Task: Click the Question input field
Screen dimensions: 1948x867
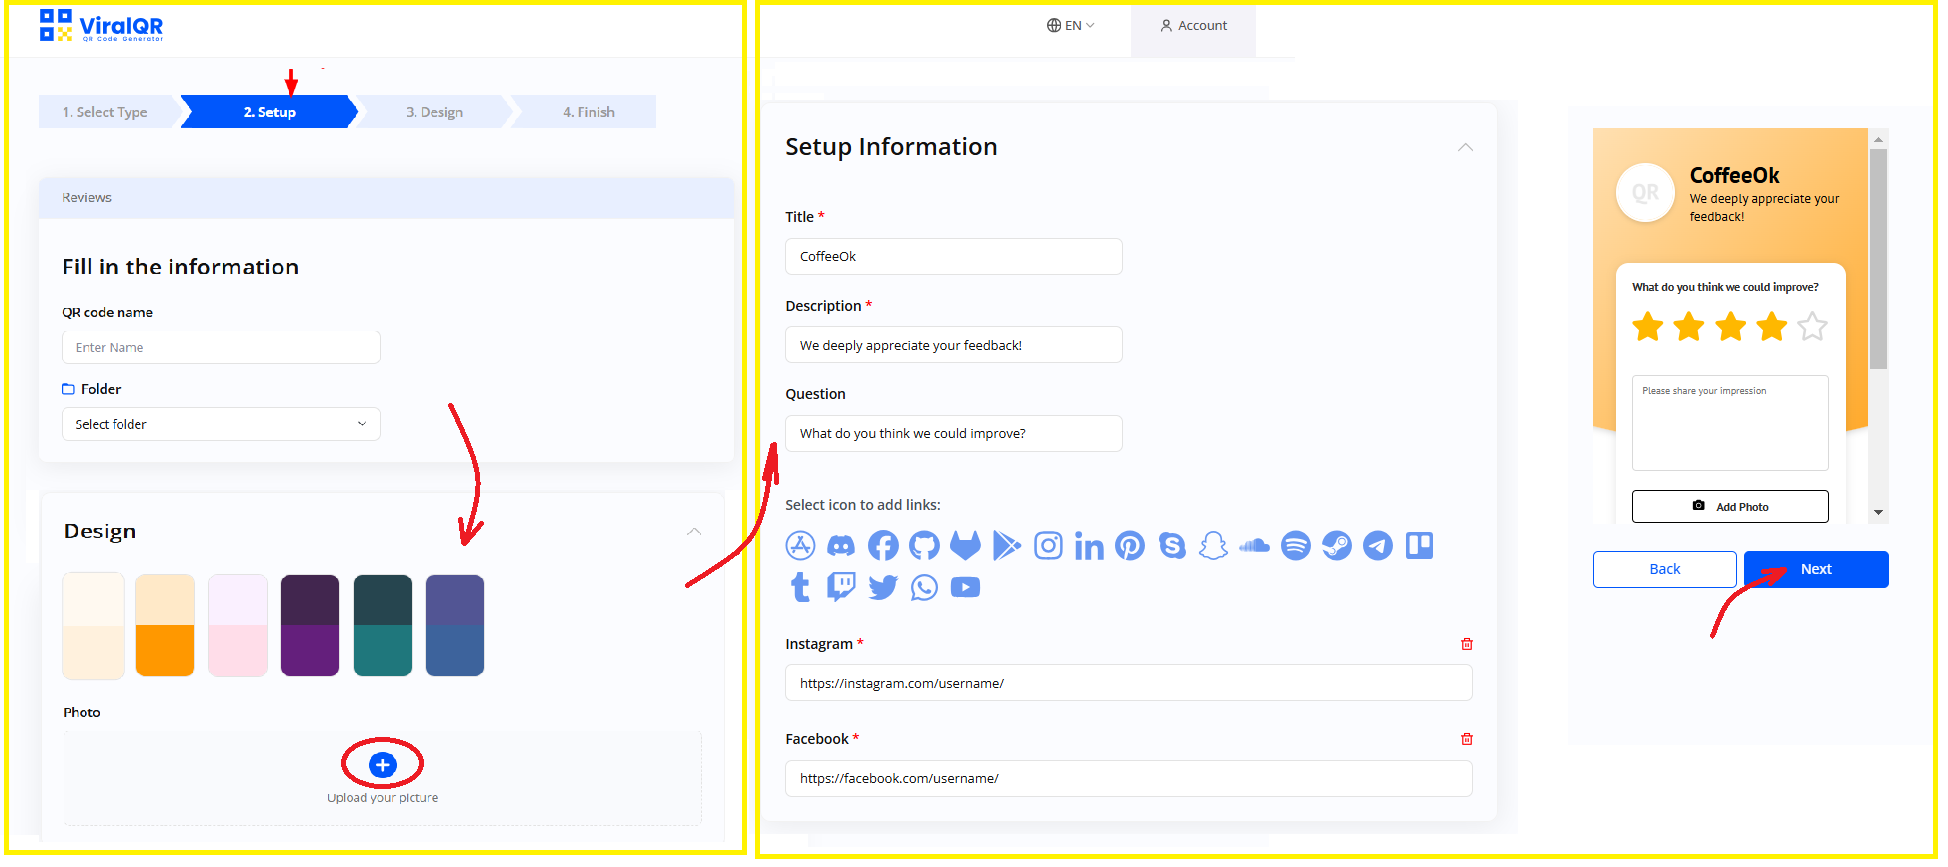Action: pyautogui.click(x=954, y=433)
